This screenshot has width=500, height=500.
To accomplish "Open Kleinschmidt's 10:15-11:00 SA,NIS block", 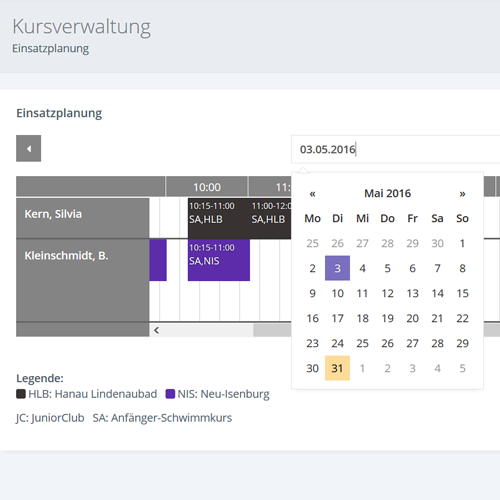I will coord(219,260).
